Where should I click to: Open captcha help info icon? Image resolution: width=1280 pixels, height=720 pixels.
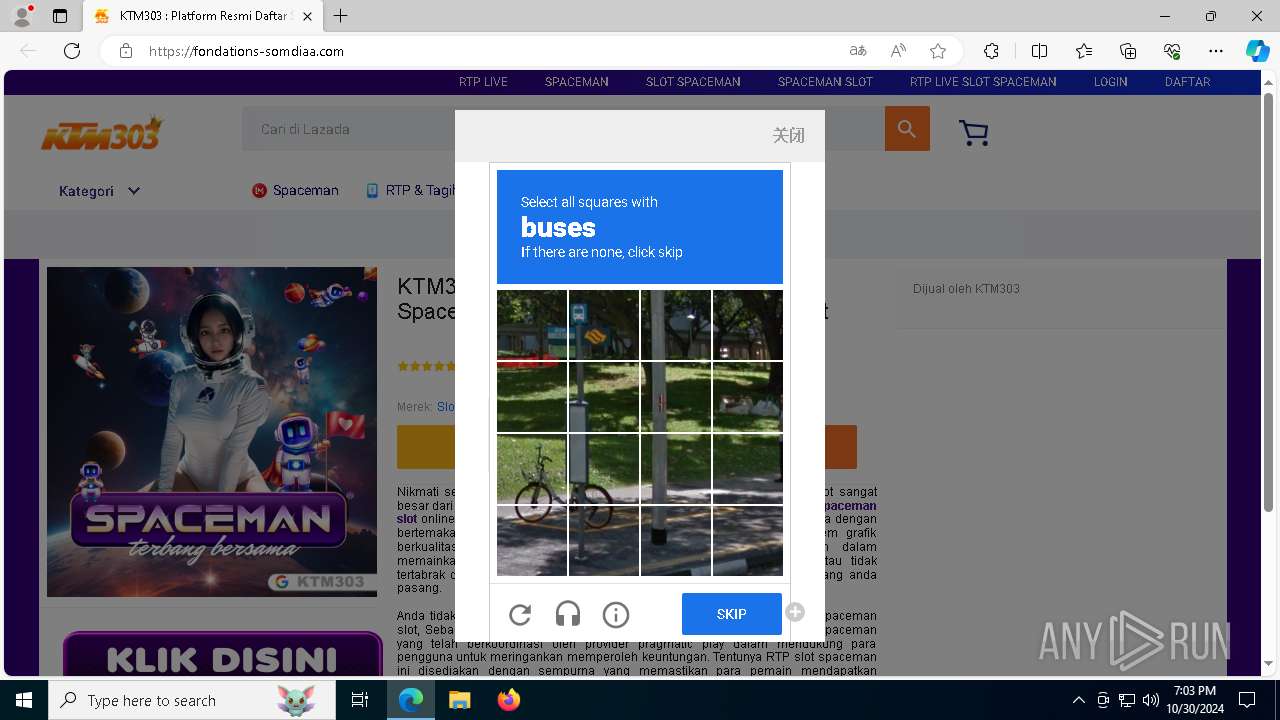[x=616, y=615]
